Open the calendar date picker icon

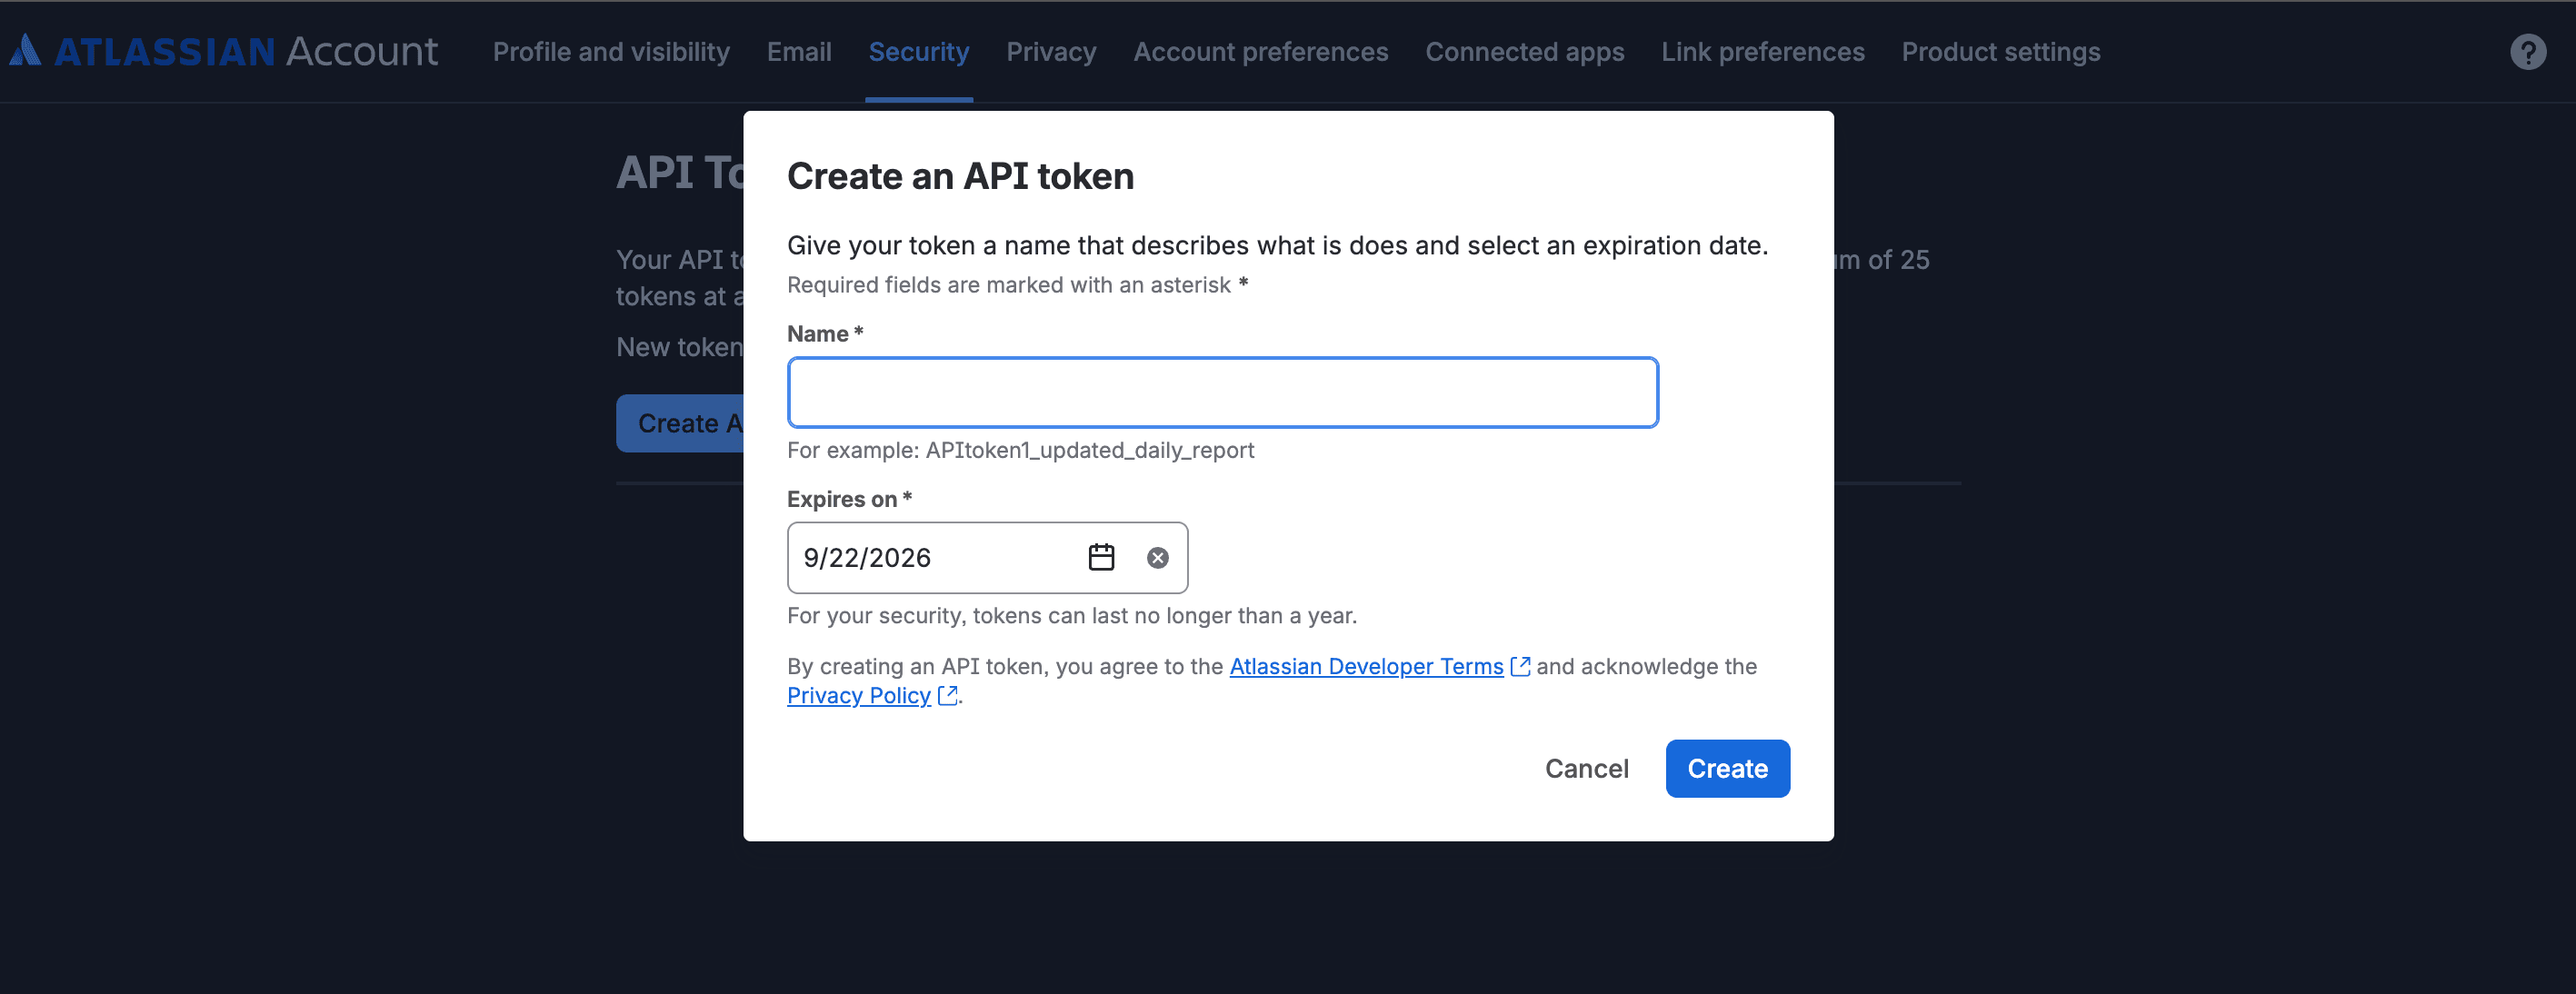[x=1101, y=557]
